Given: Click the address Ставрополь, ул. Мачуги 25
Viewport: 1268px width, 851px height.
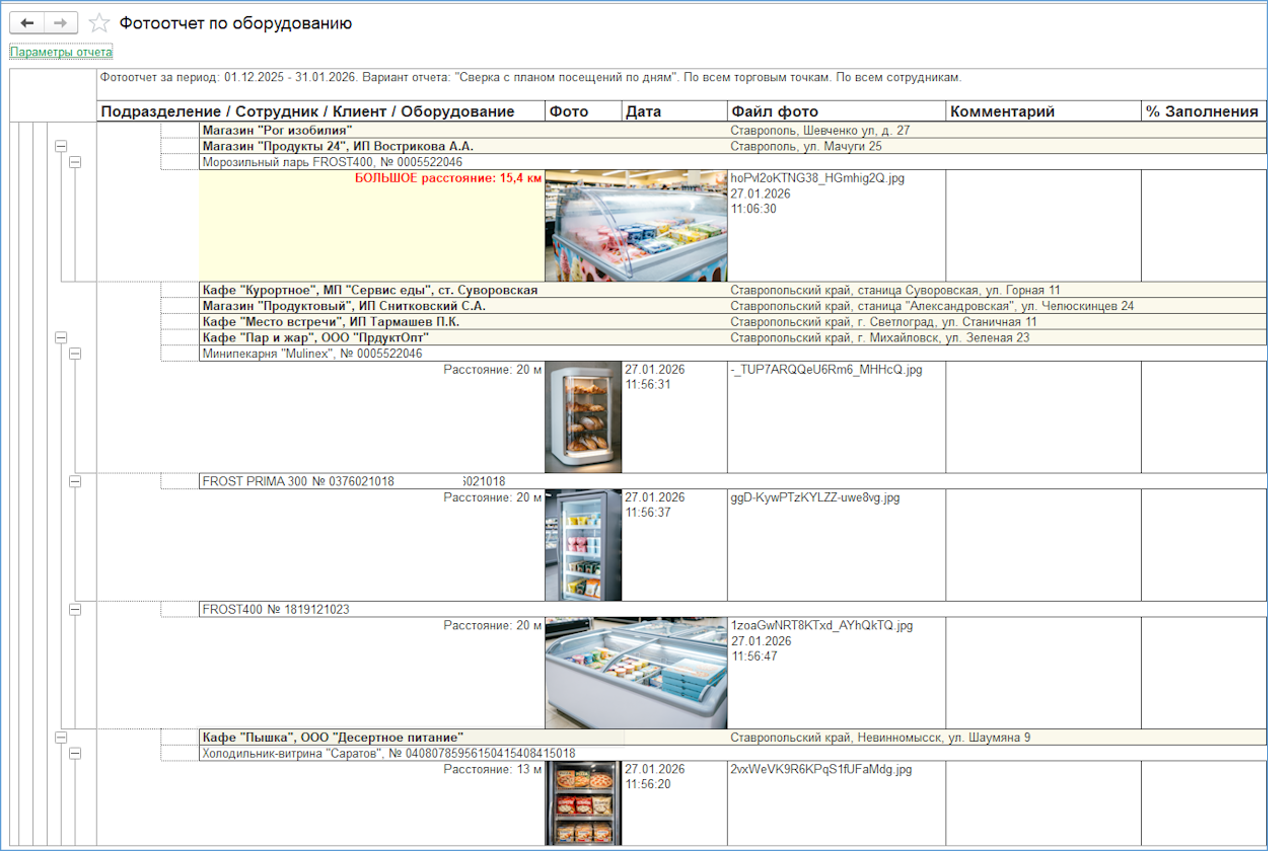Looking at the screenshot, I should click(806, 146).
